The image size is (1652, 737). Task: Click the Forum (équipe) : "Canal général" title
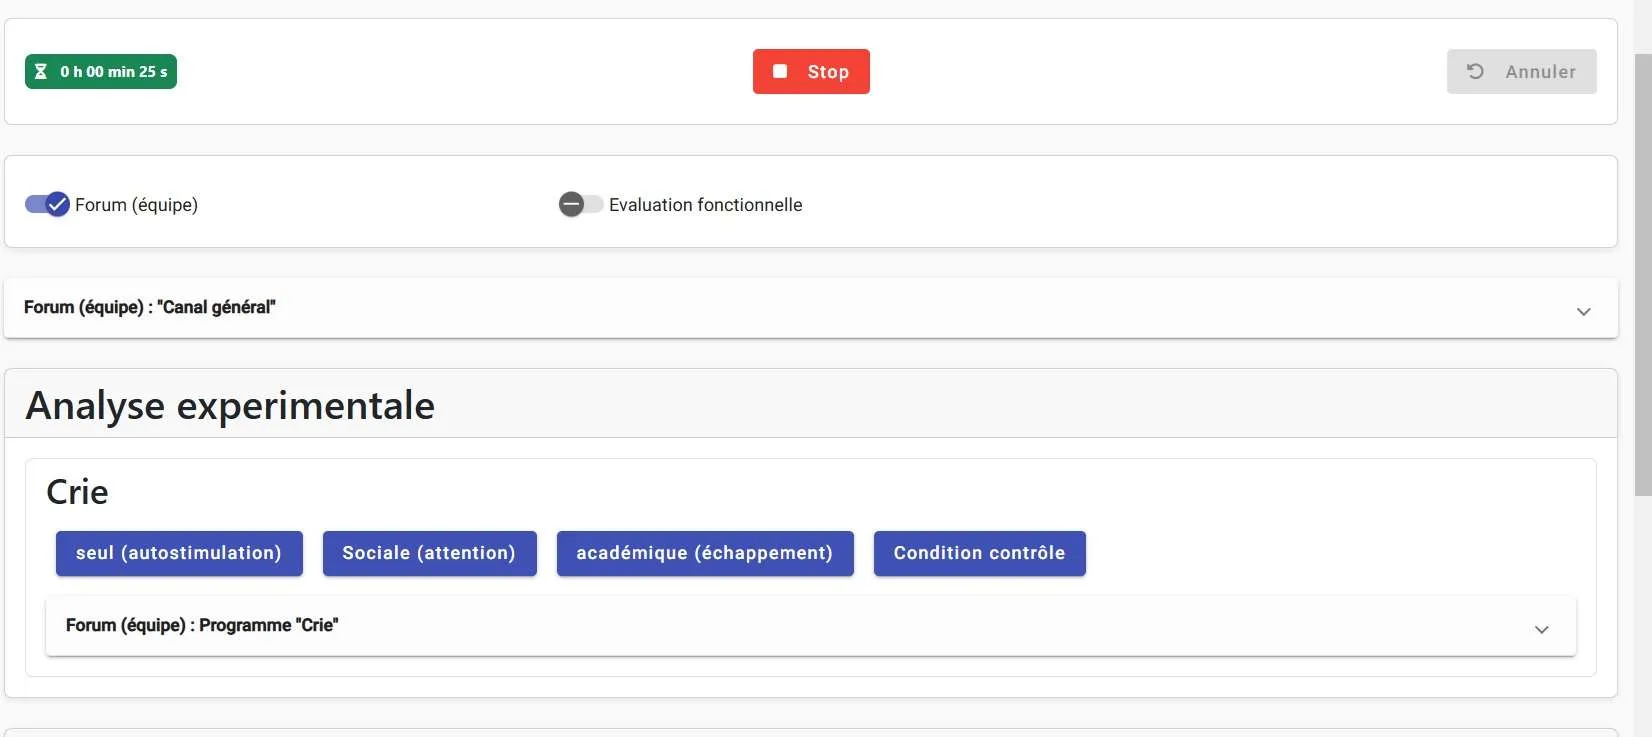(x=150, y=307)
